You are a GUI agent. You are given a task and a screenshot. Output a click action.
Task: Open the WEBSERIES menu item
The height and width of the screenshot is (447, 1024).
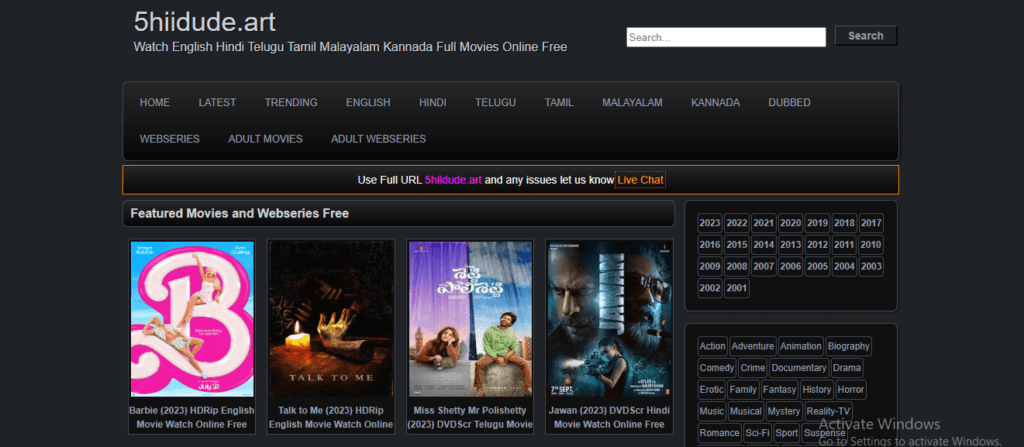(x=170, y=139)
